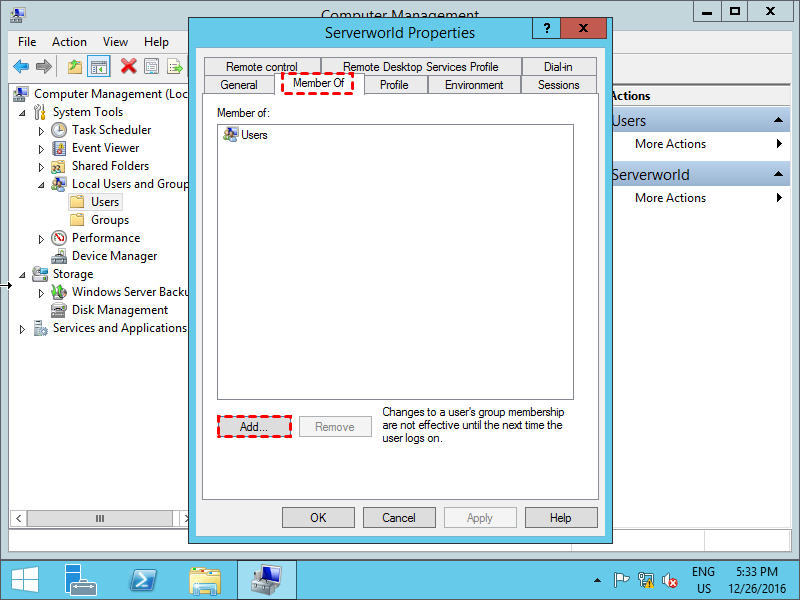The image size is (800, 600).
Task: Click the Forward arrow toolbar icon
Action: (44, 66)
